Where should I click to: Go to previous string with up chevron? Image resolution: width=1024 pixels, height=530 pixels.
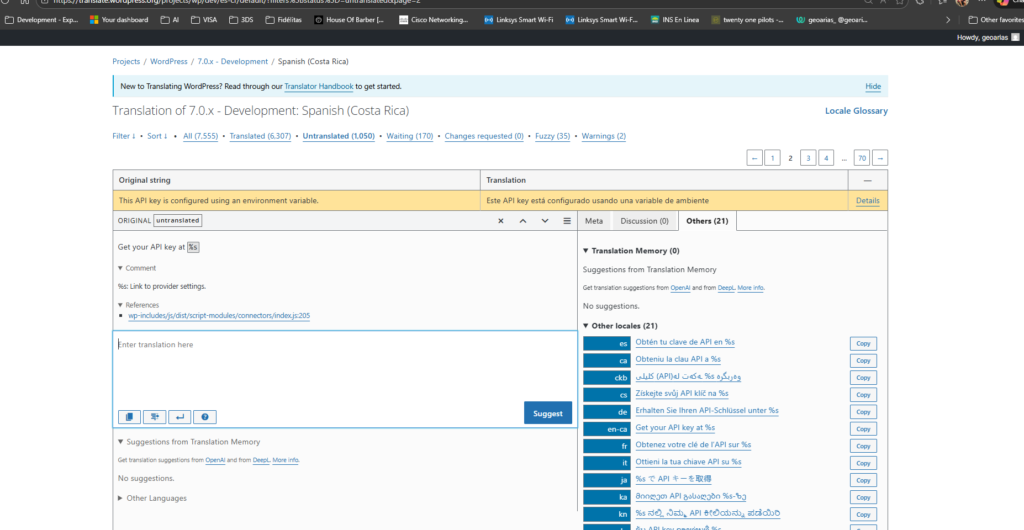pyautogui.click(x=523, y=221)
